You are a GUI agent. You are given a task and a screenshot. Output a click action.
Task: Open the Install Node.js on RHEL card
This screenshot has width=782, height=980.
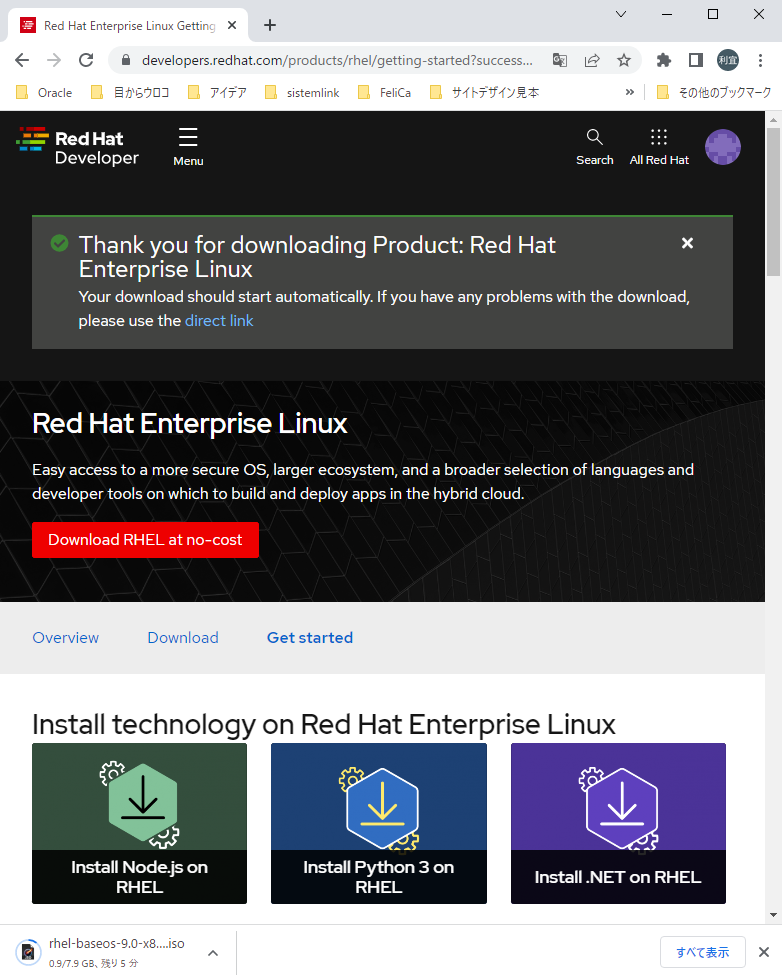[x=139, y=823]
